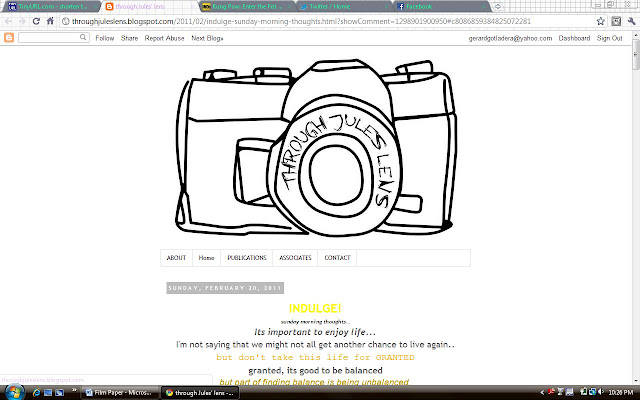This screenshot has width=640, height=400.
Task: Click the text 'granted, its good to be balanced'
Action: click(x=315, y=370)
